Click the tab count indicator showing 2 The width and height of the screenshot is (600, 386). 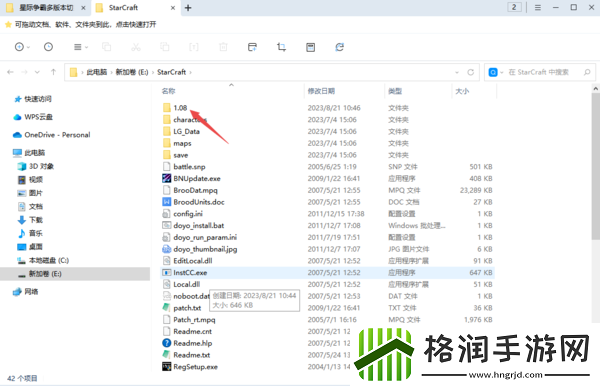coord(514,7)
